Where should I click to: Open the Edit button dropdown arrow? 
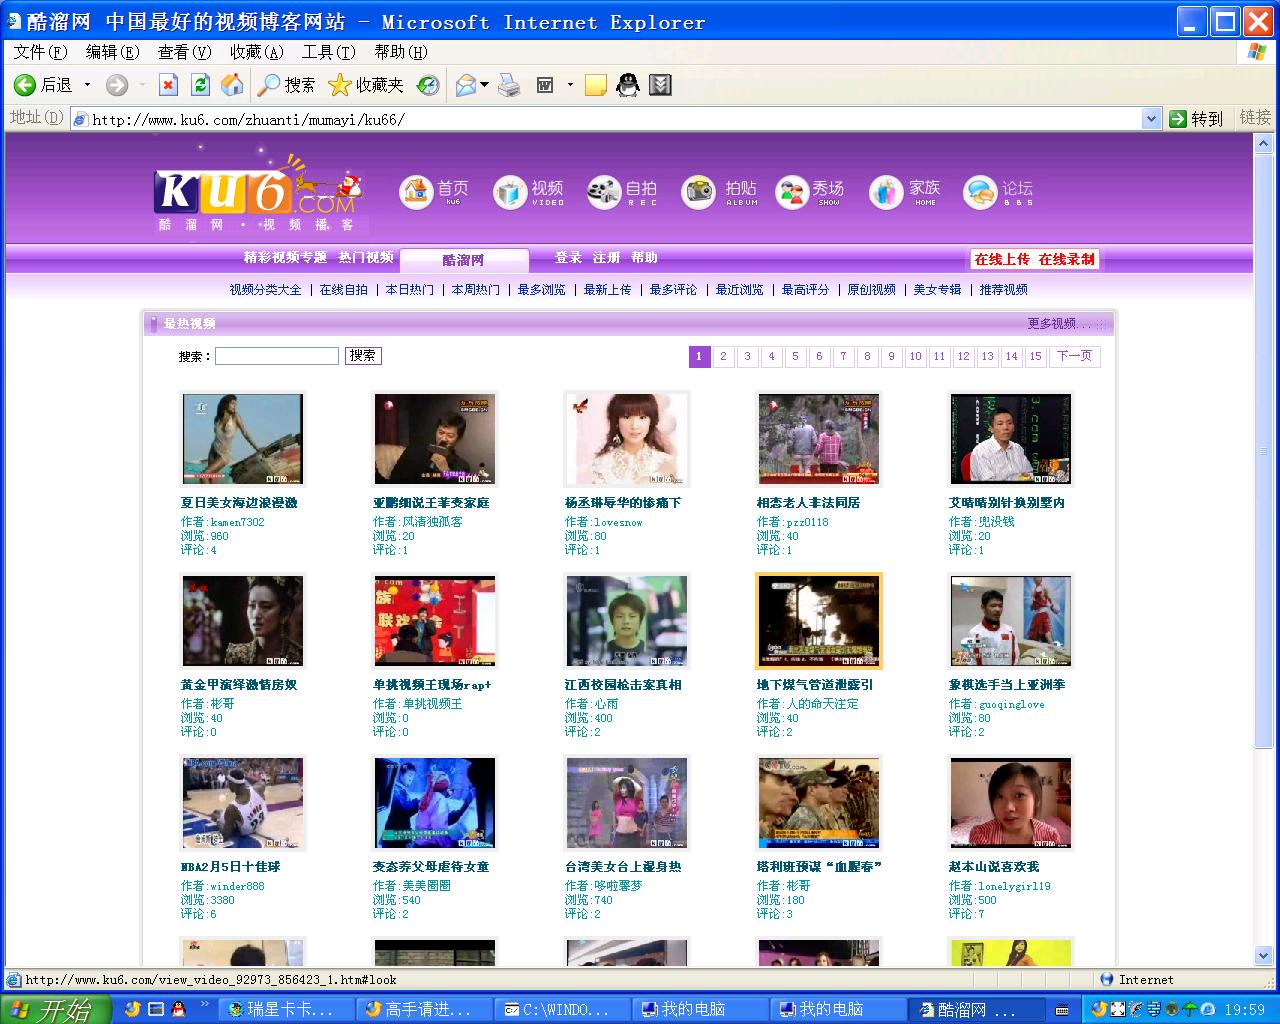(570, 85)
